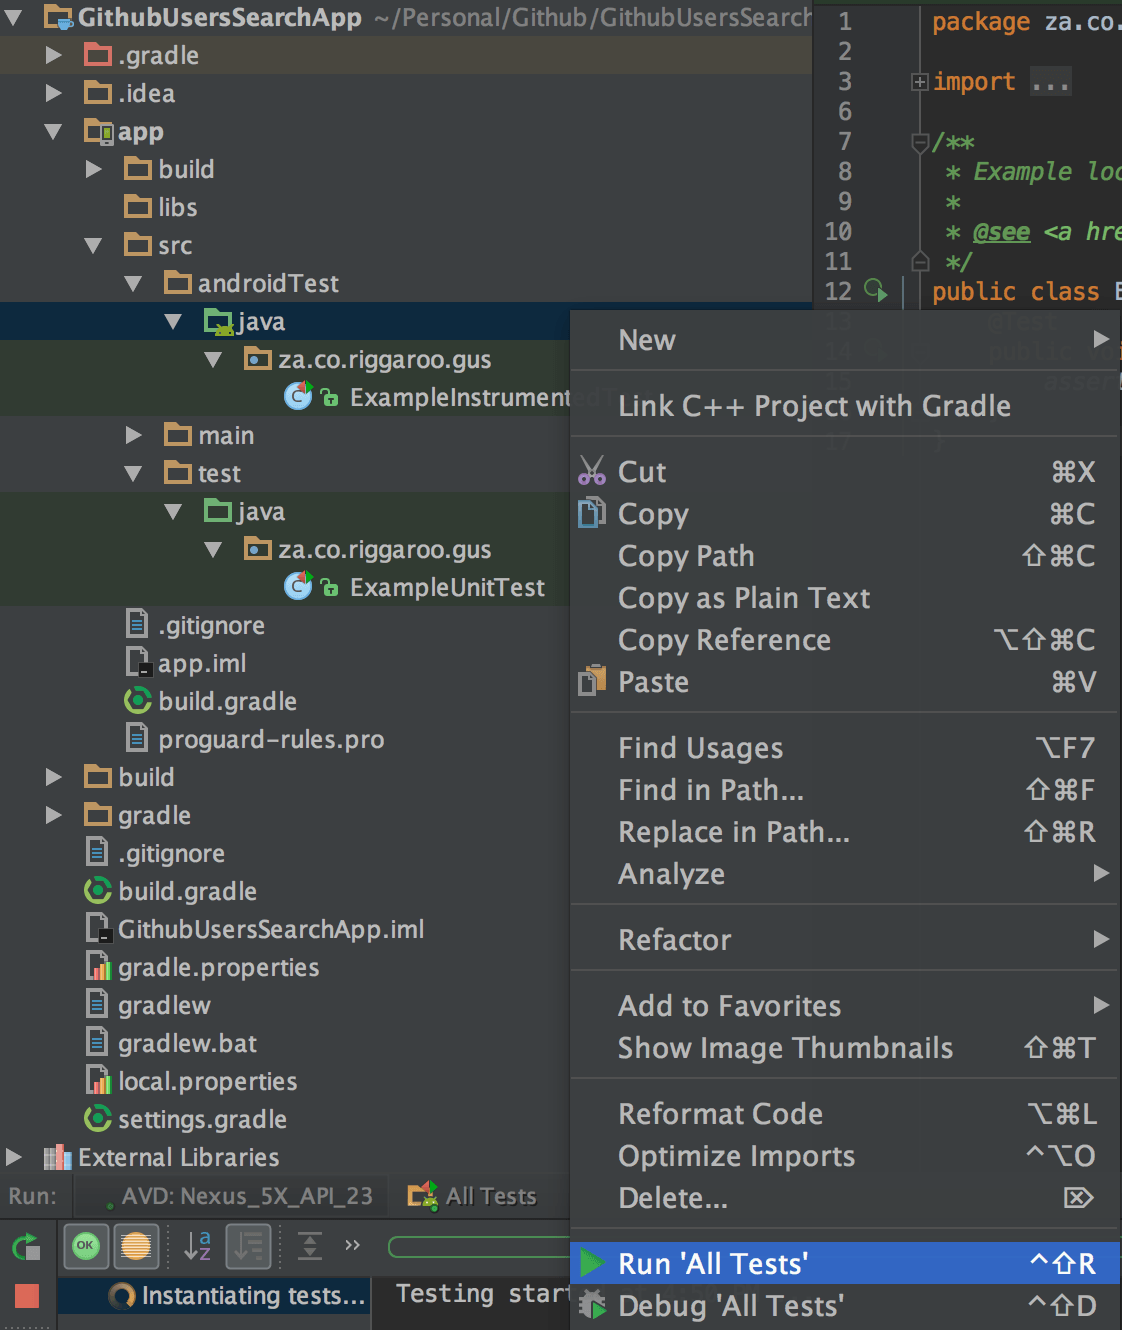Click the scissors Cut icon in context menu

[x=591, y=471]
